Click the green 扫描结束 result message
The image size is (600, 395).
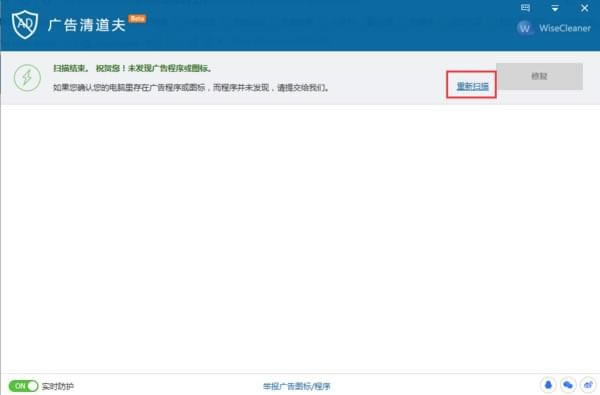[133, 69]
